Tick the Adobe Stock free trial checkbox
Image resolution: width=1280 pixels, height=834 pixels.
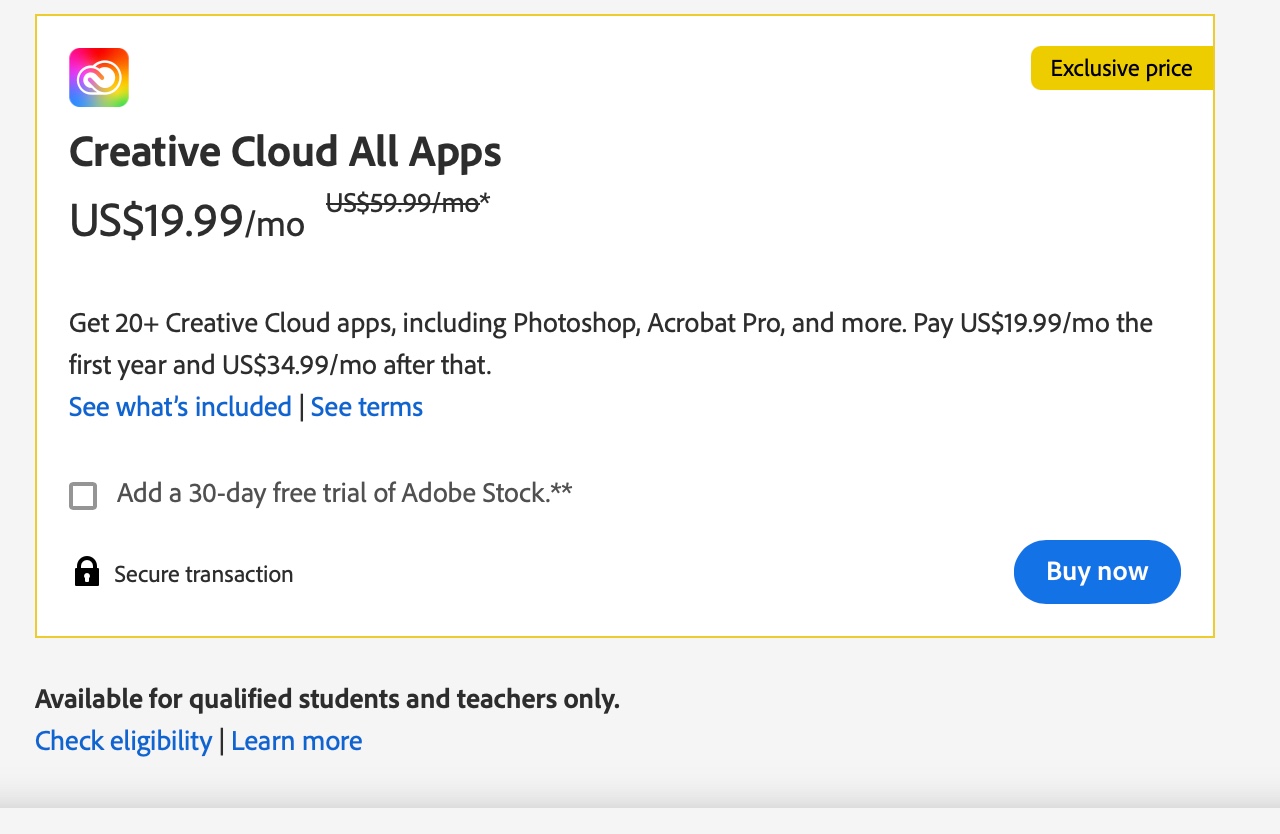83,495
